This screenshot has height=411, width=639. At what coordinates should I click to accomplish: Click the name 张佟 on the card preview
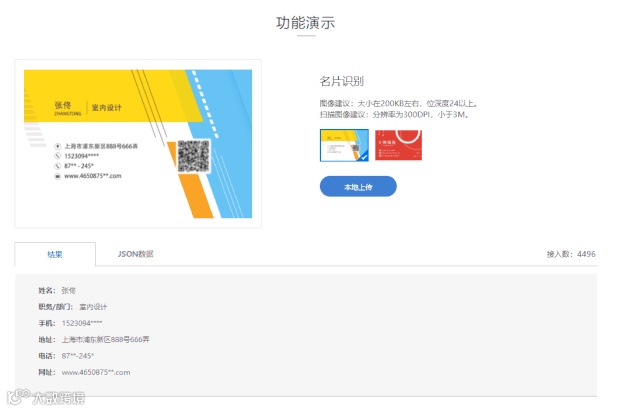click(x=63, y=105)
